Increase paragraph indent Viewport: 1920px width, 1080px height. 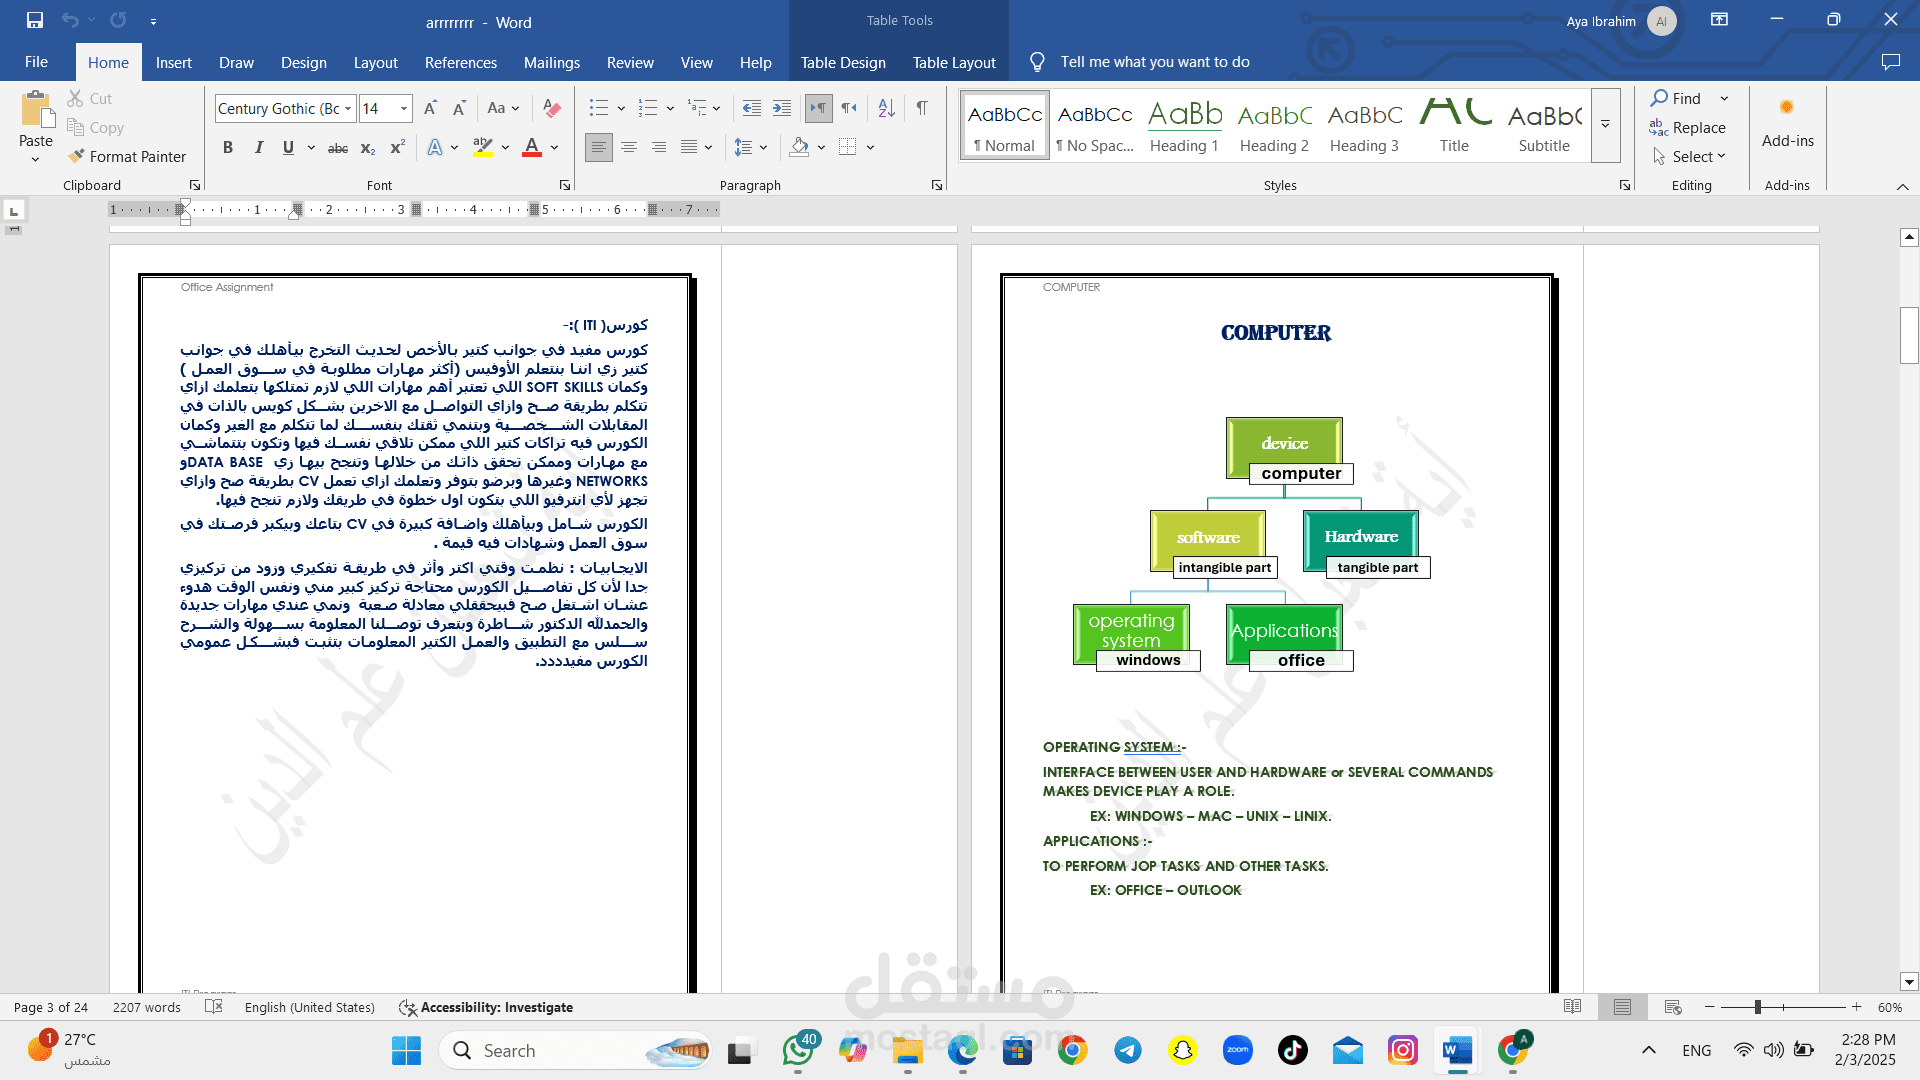782,108
